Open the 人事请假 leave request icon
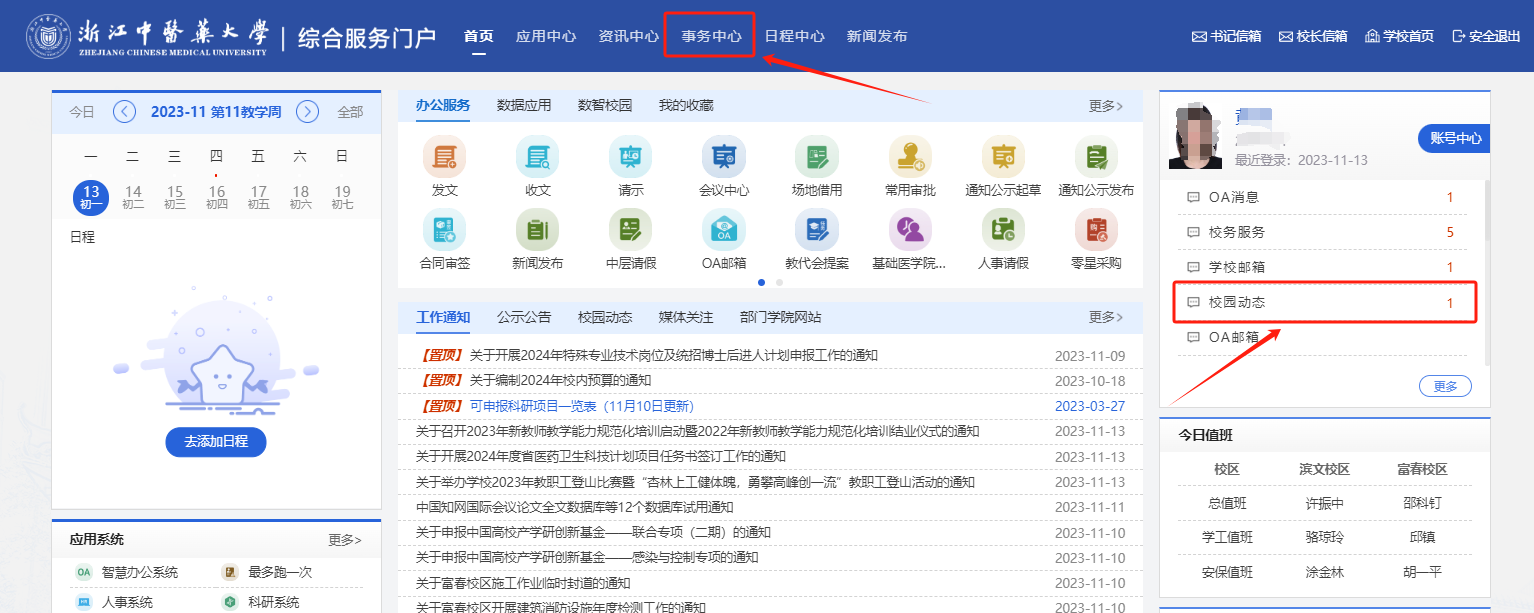The height and width of the screenshot is (613, 1534). point(1003,231)
